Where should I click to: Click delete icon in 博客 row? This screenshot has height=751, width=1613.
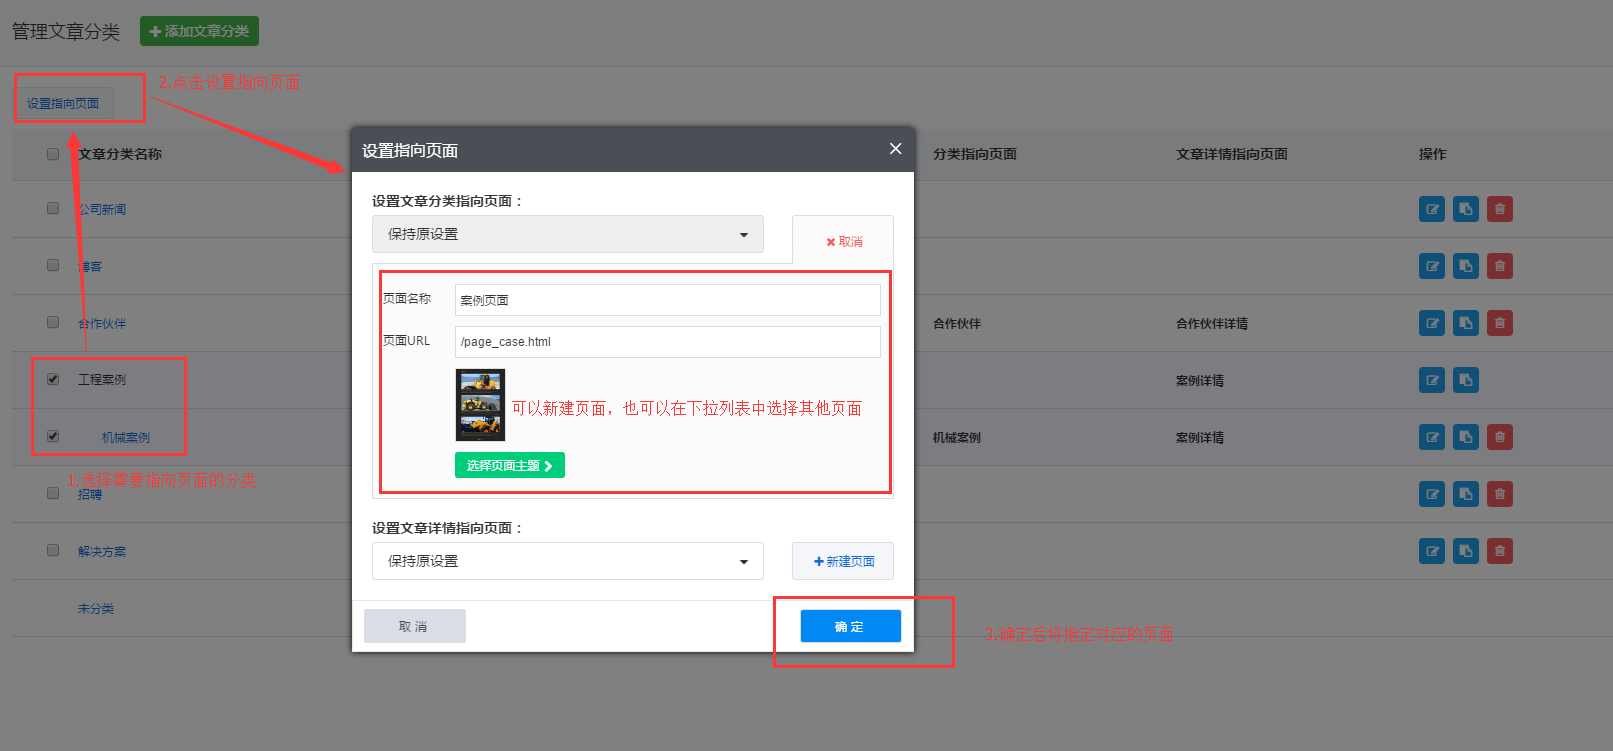pyautogui.click(x=1499, y=266)
